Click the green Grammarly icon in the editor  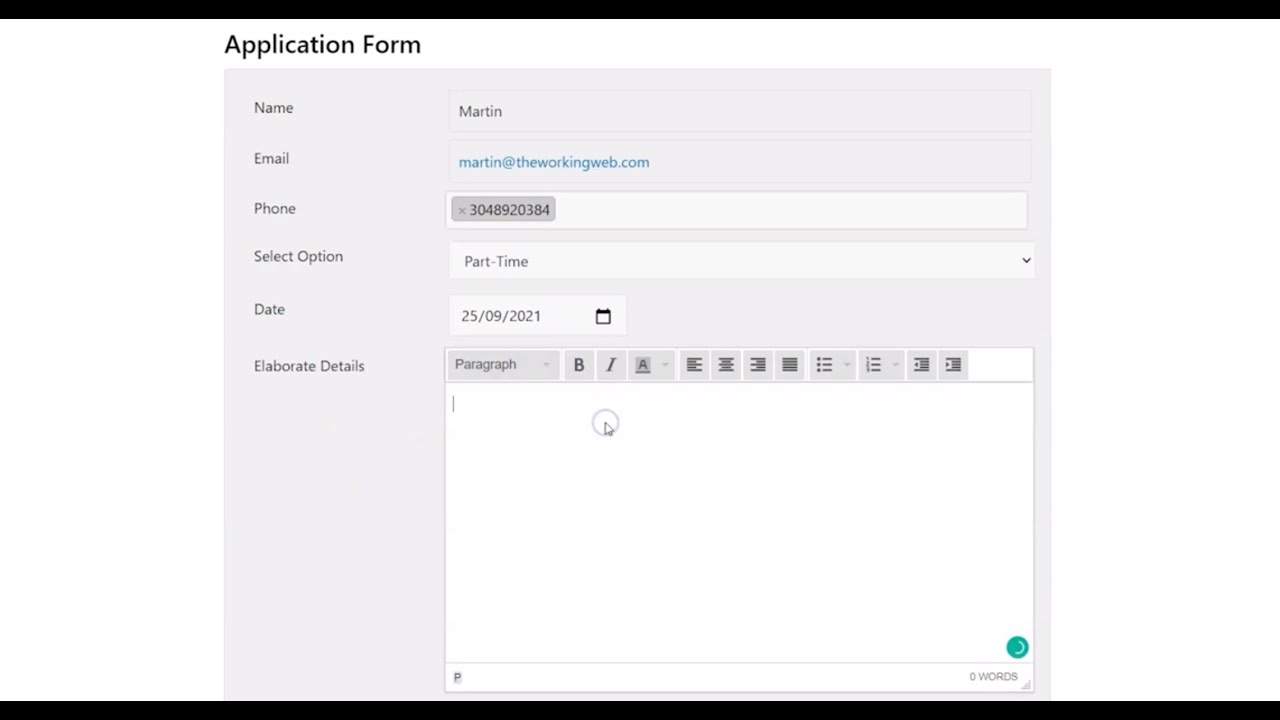tap(1017, 647)
